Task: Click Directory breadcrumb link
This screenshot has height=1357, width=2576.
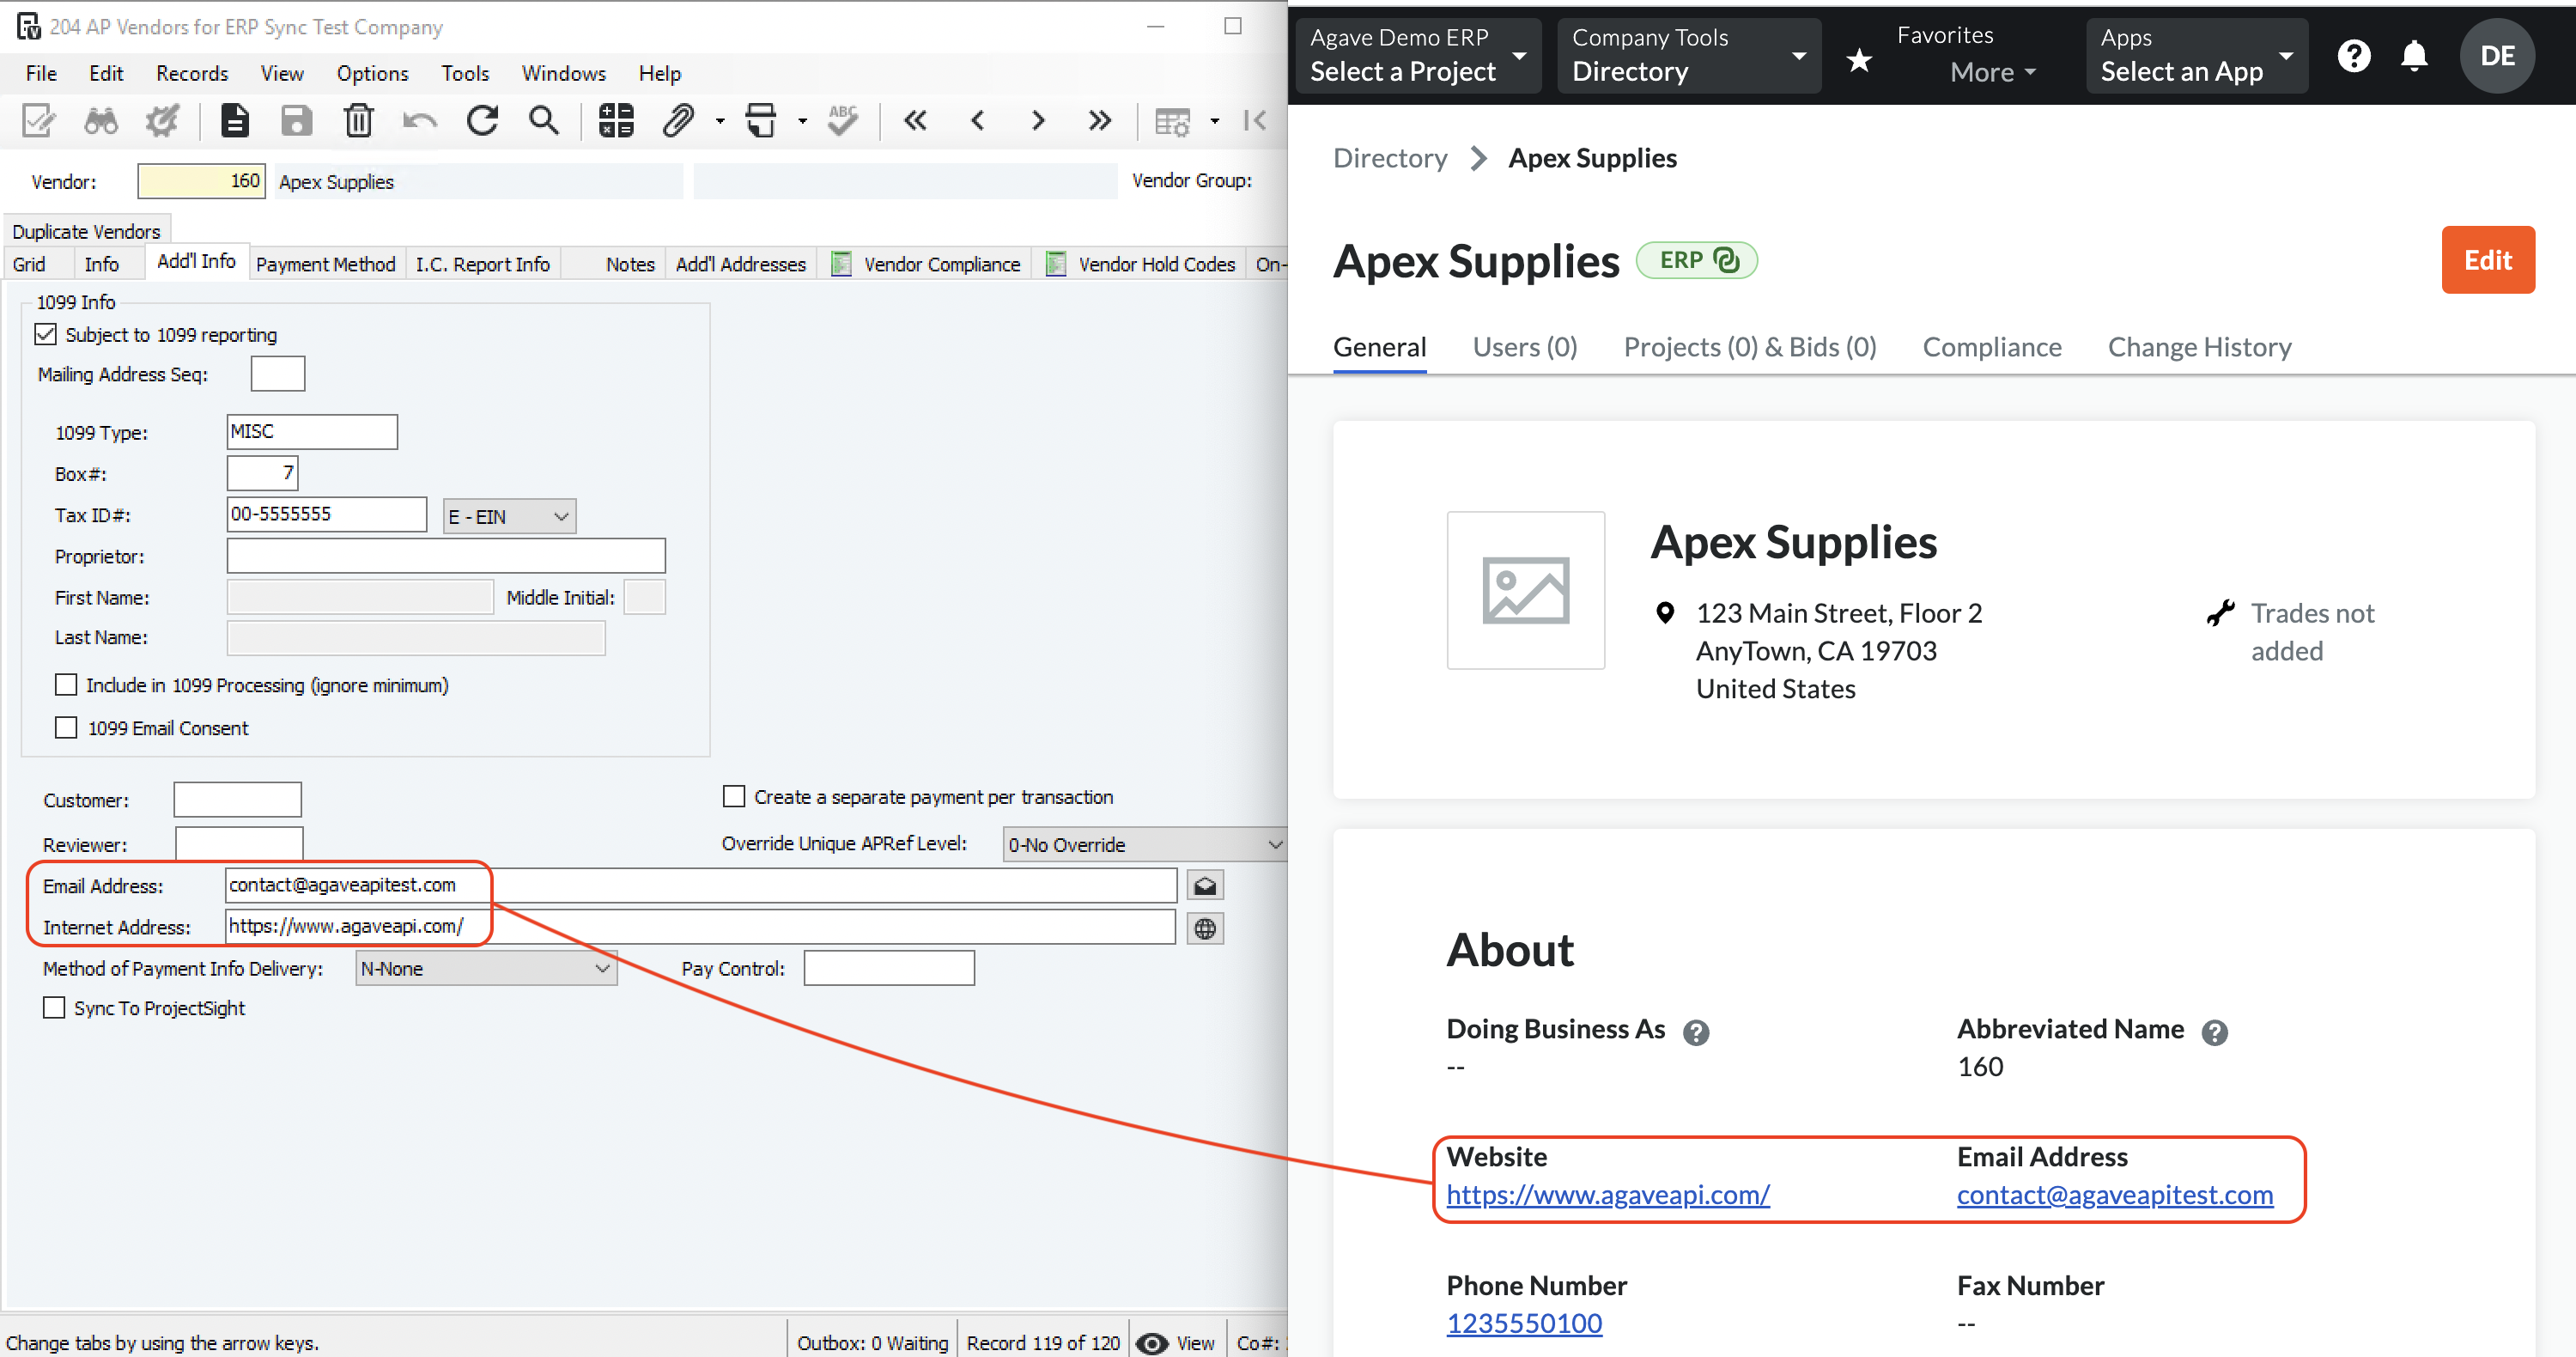Action: click(x=1390, y=158)
